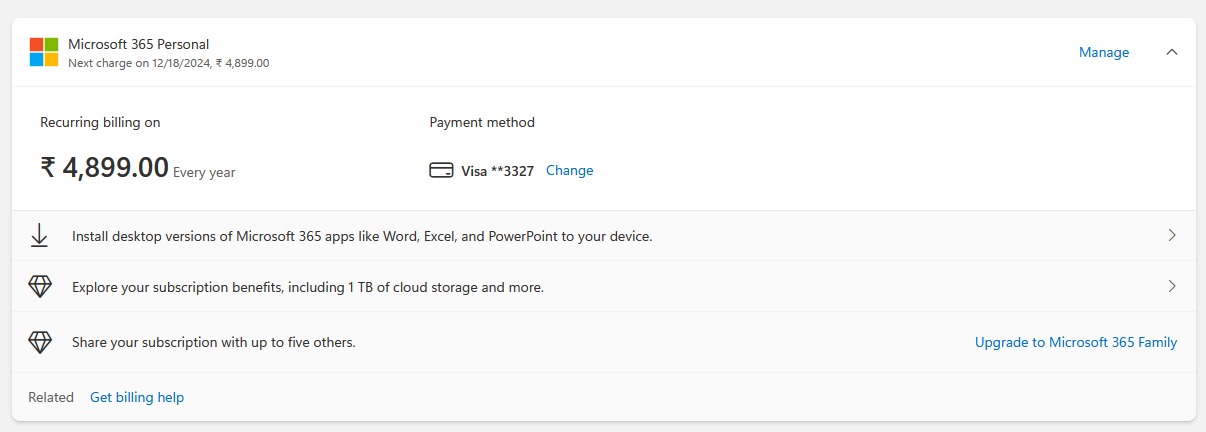Open the Get billing help link
Viewport: 1206px width, 432px height.
[137, 397]
